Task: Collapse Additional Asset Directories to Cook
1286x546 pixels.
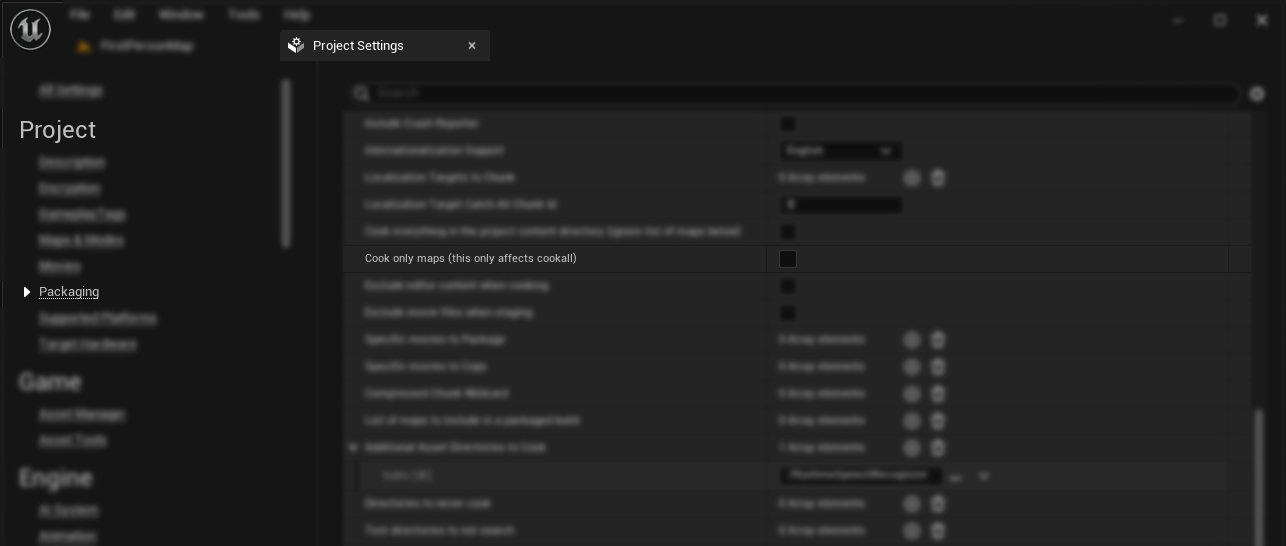Action: pyautogui.click(x=353, y=448)
